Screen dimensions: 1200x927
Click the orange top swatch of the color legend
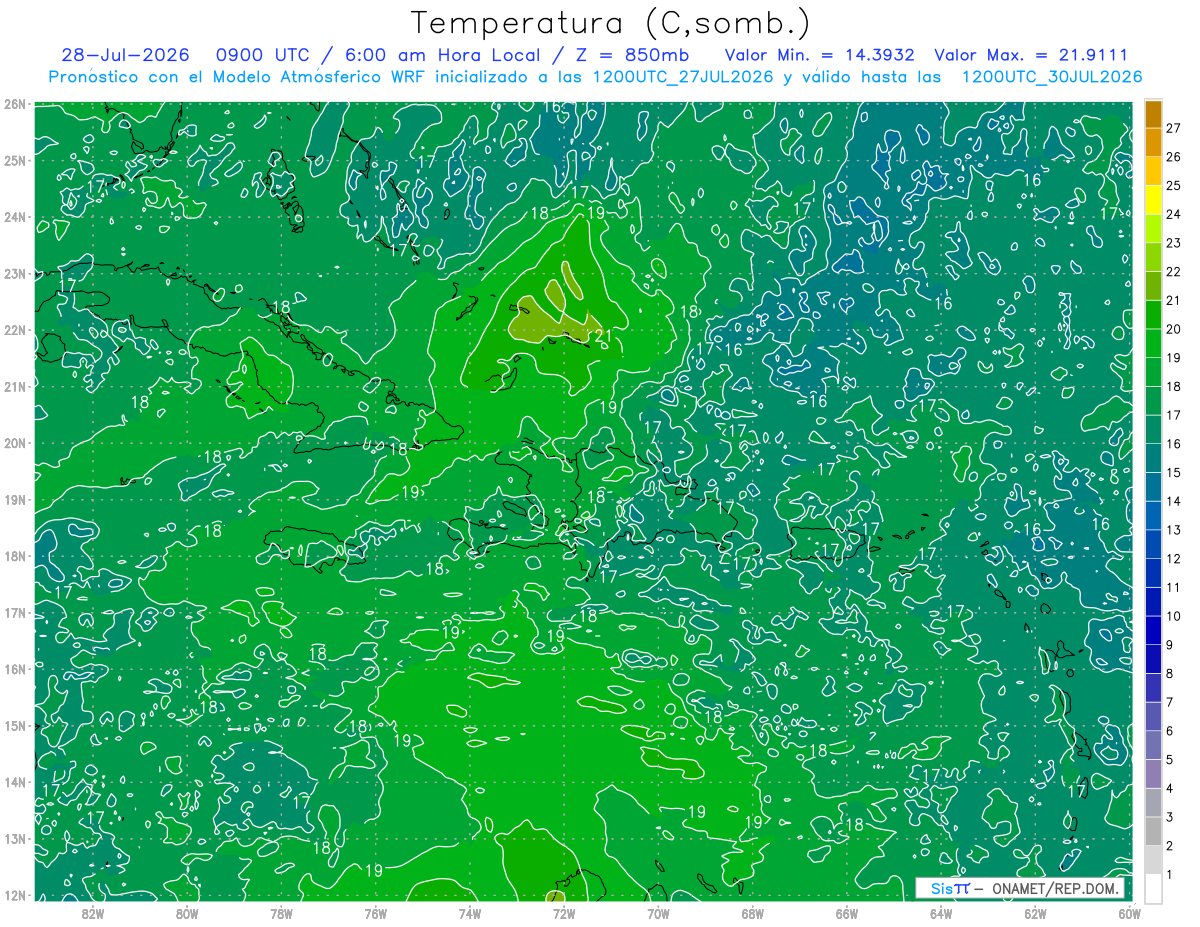click(1153, 114)
